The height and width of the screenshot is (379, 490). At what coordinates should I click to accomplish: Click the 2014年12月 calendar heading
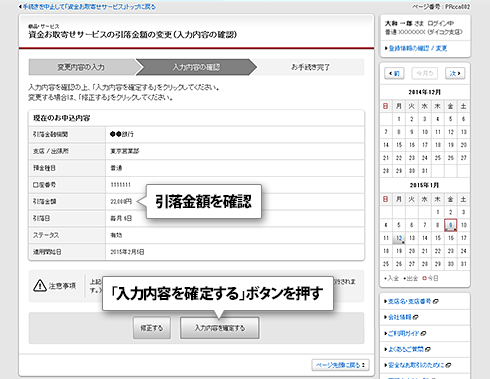(424, 92)
